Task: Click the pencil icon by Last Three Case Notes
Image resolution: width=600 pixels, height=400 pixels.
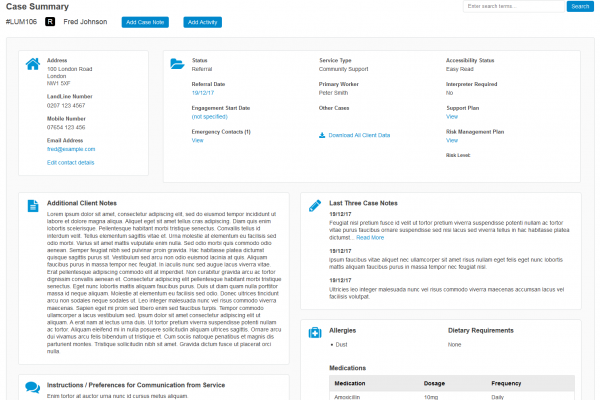Action: coord(314,204)
